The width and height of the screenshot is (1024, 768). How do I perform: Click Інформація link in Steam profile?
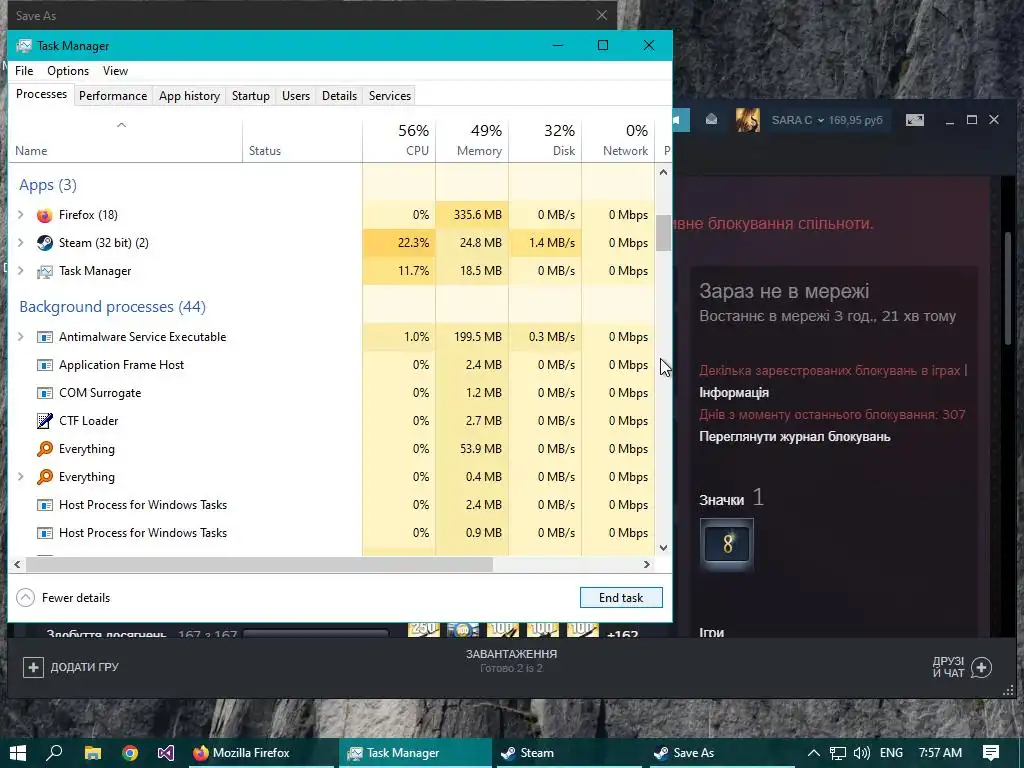(x=733, y=393)
